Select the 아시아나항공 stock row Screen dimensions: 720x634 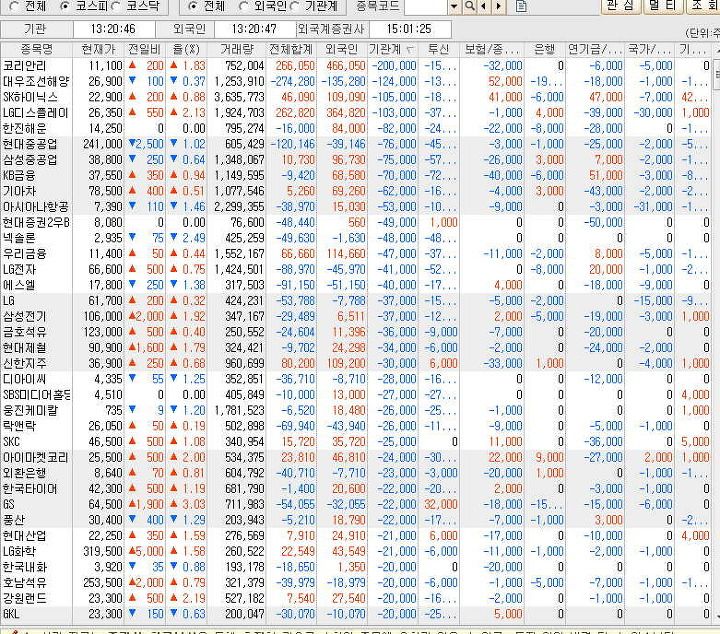pos(356,207)
